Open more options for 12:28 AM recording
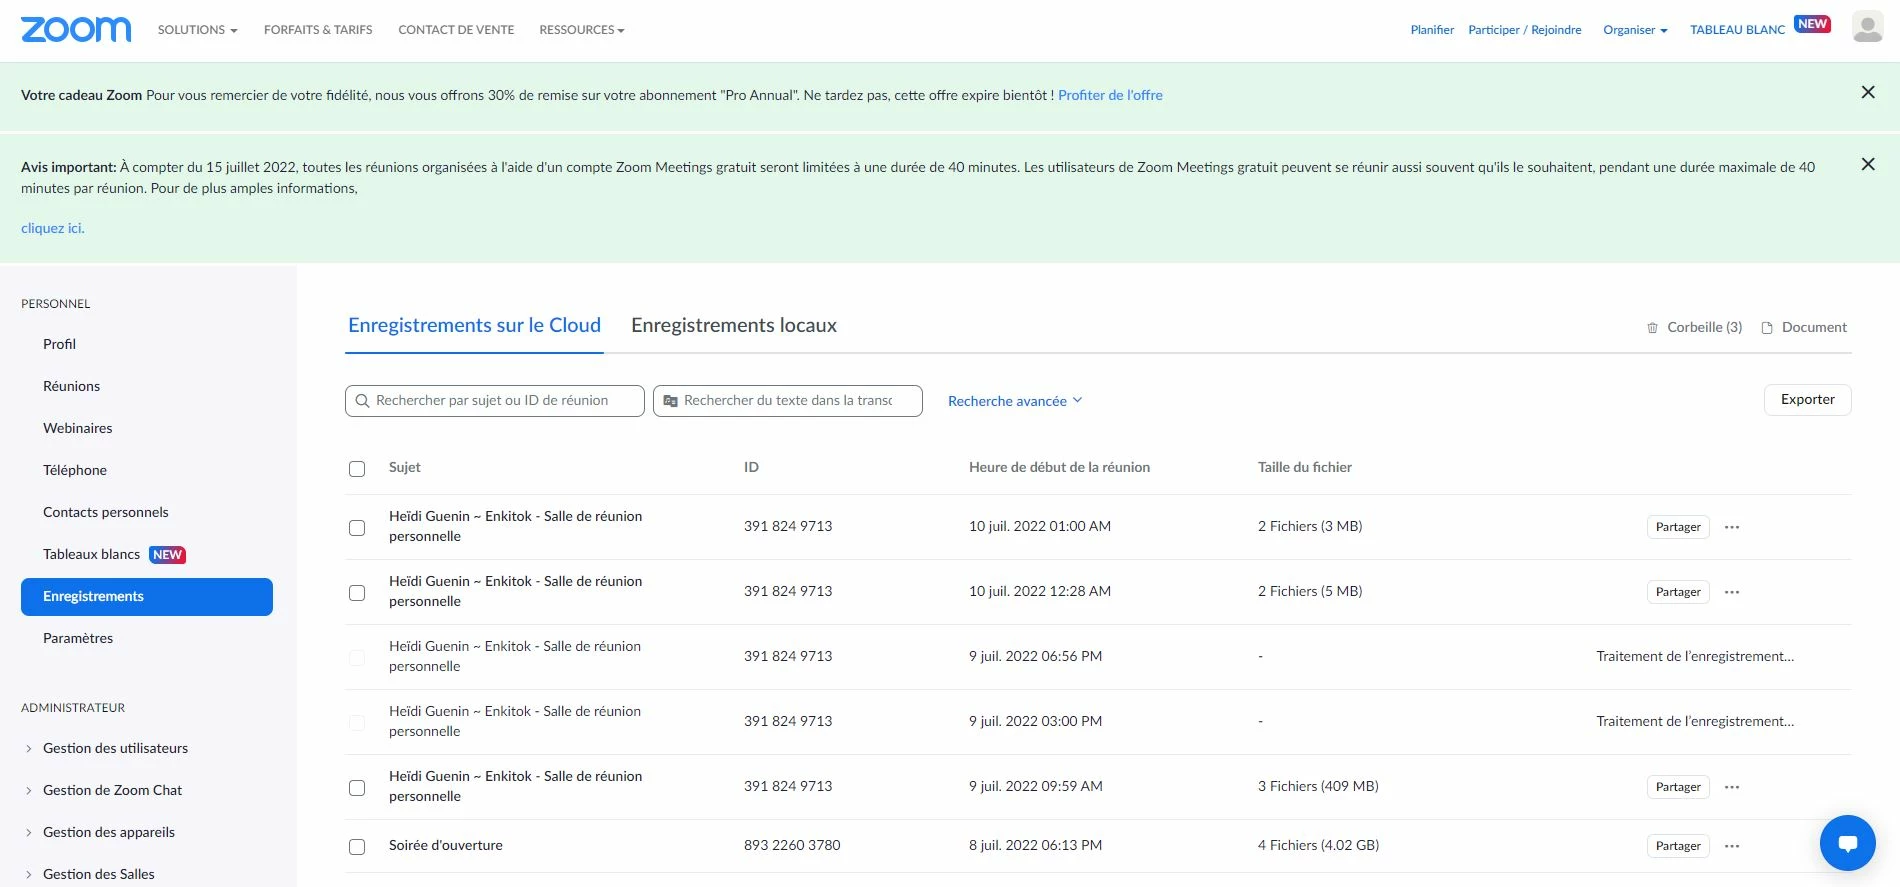Image resolution: width=1900 pixels, height=887 pixels. (1732, 592)
